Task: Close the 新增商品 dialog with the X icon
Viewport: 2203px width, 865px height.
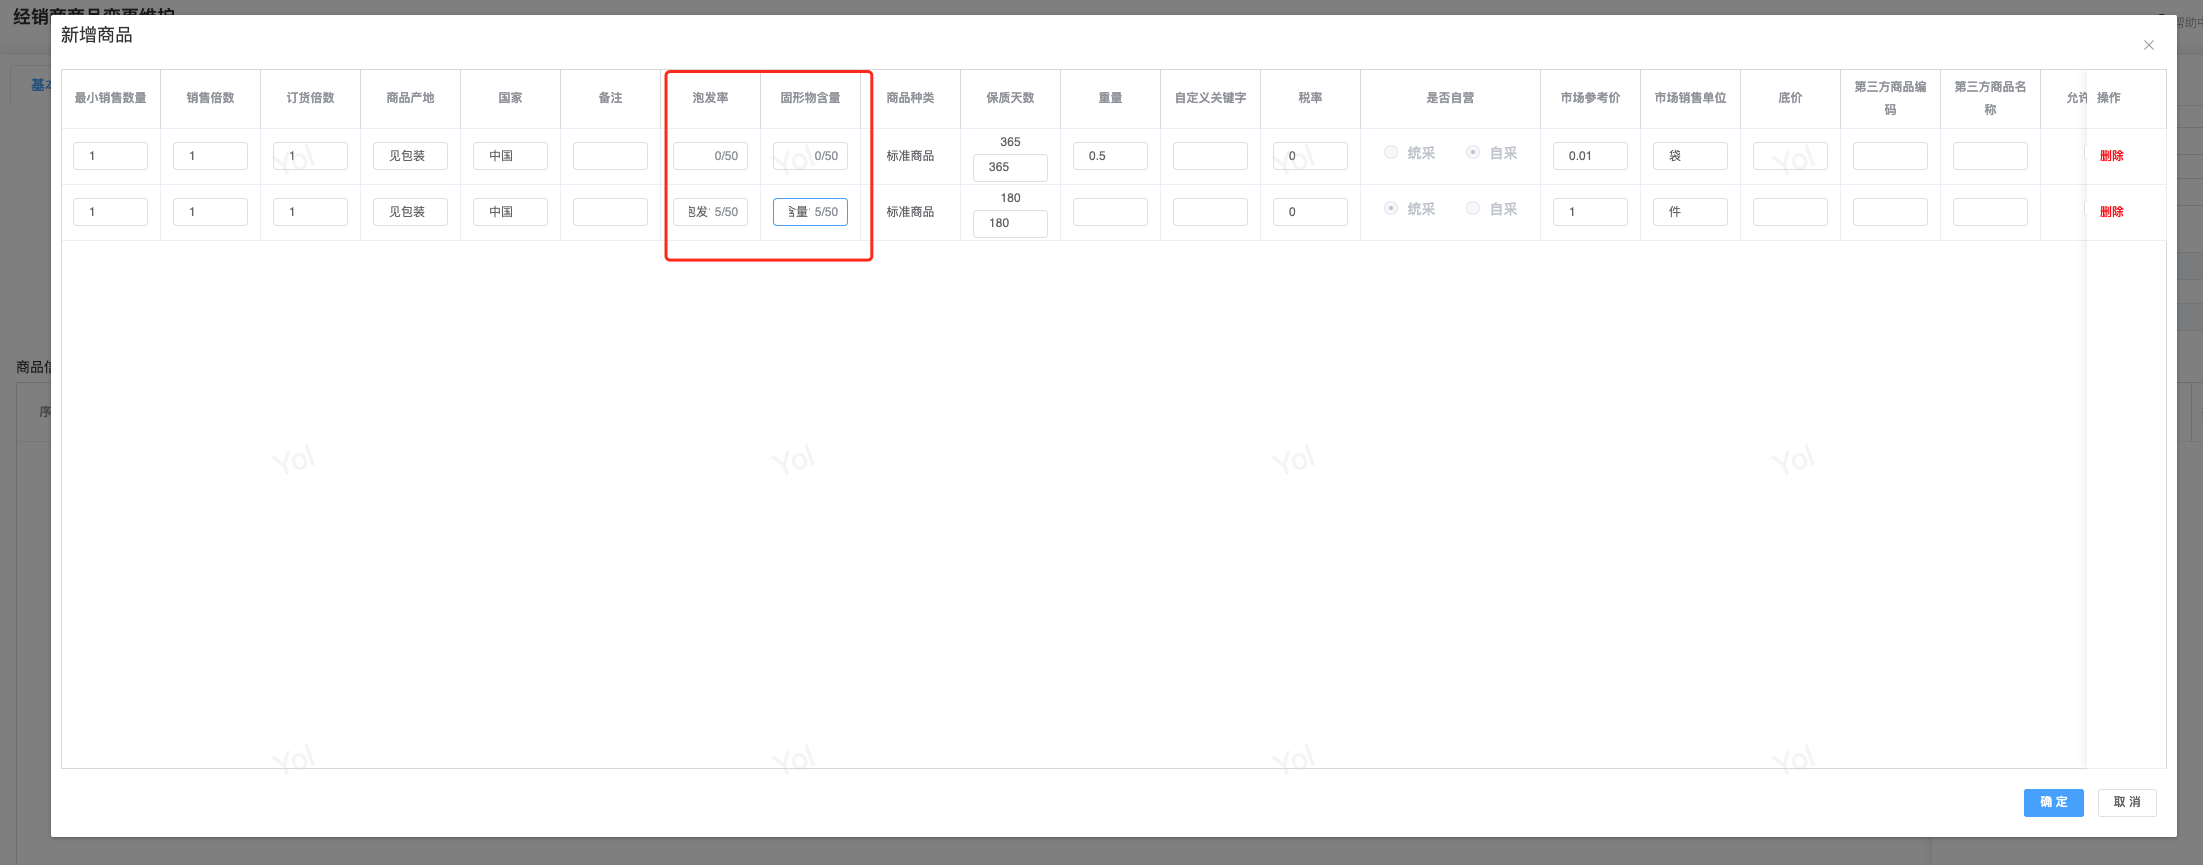Action: [2148, 45]
